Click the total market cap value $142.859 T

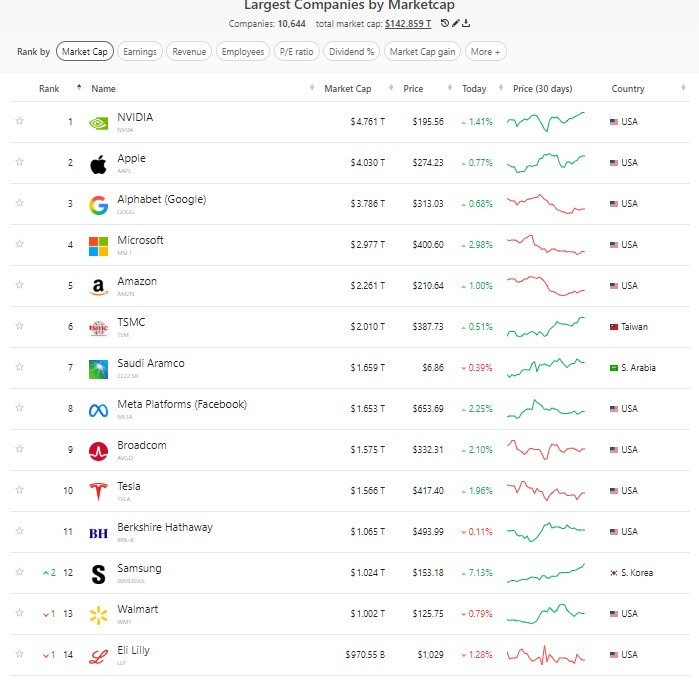tap(408, 23)
